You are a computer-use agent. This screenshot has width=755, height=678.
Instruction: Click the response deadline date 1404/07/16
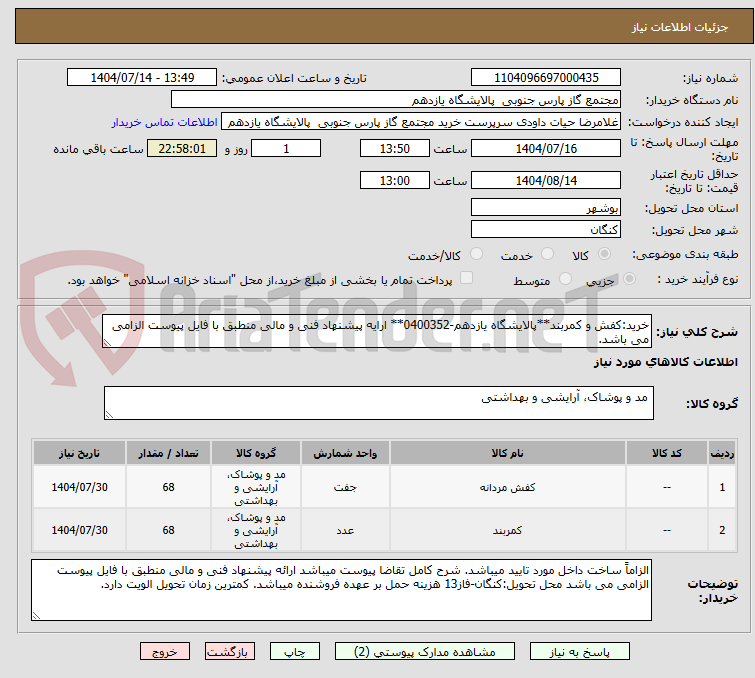click(546, 148)
